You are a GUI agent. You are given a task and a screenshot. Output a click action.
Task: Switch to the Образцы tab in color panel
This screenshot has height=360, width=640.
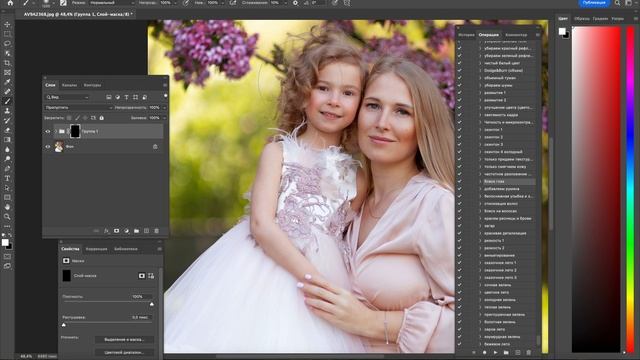[x=582, y=19]
